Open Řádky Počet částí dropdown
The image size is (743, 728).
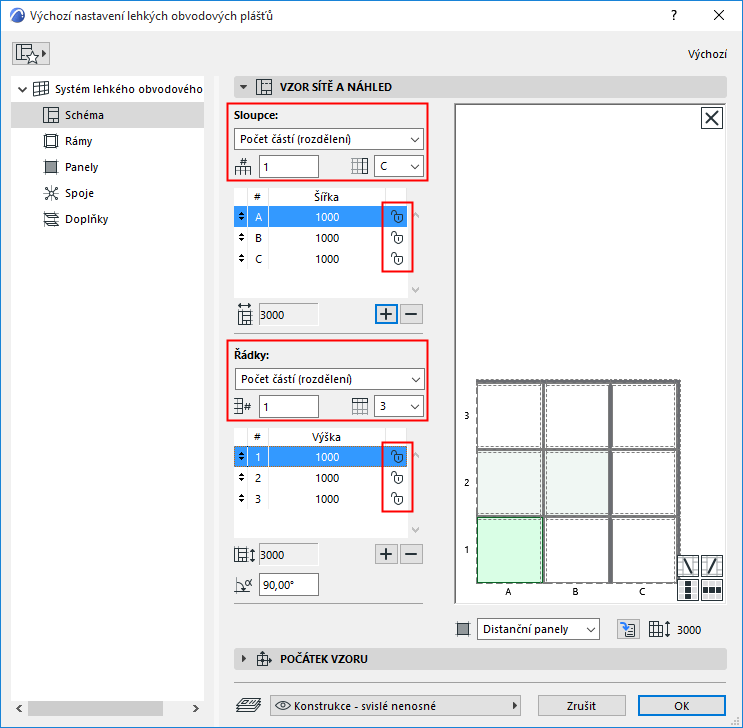329,379
